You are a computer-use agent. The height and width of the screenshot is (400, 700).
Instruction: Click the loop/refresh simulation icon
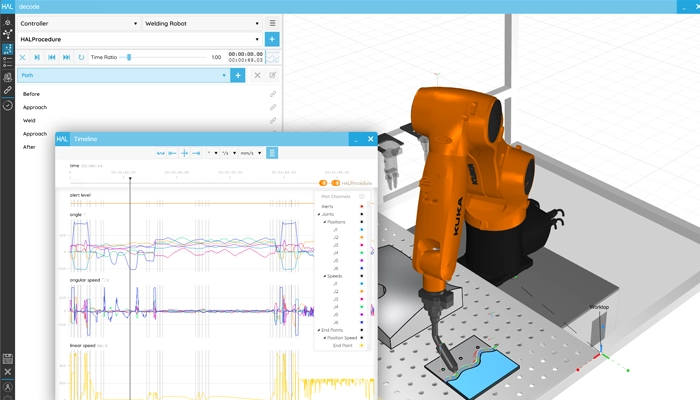[81, 57]
